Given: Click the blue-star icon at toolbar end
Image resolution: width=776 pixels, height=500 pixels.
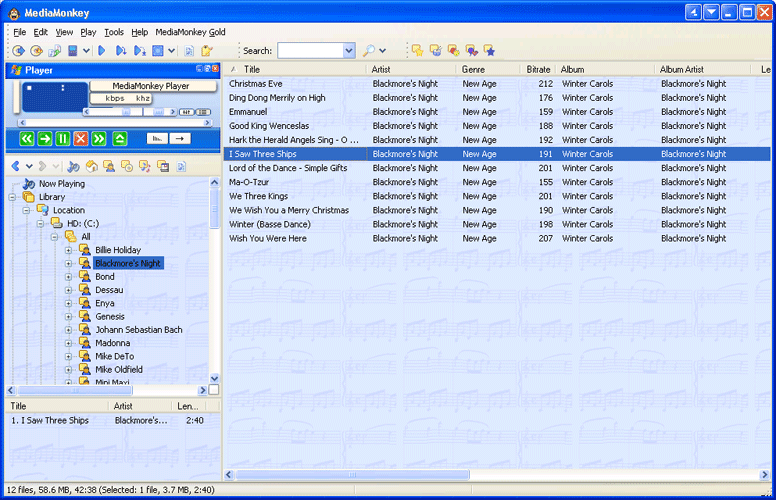Looking at the screenshot, I should click(489, 50).
